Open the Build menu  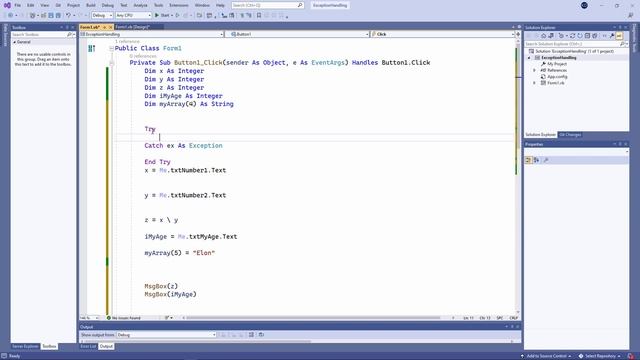tap(91, 5)
